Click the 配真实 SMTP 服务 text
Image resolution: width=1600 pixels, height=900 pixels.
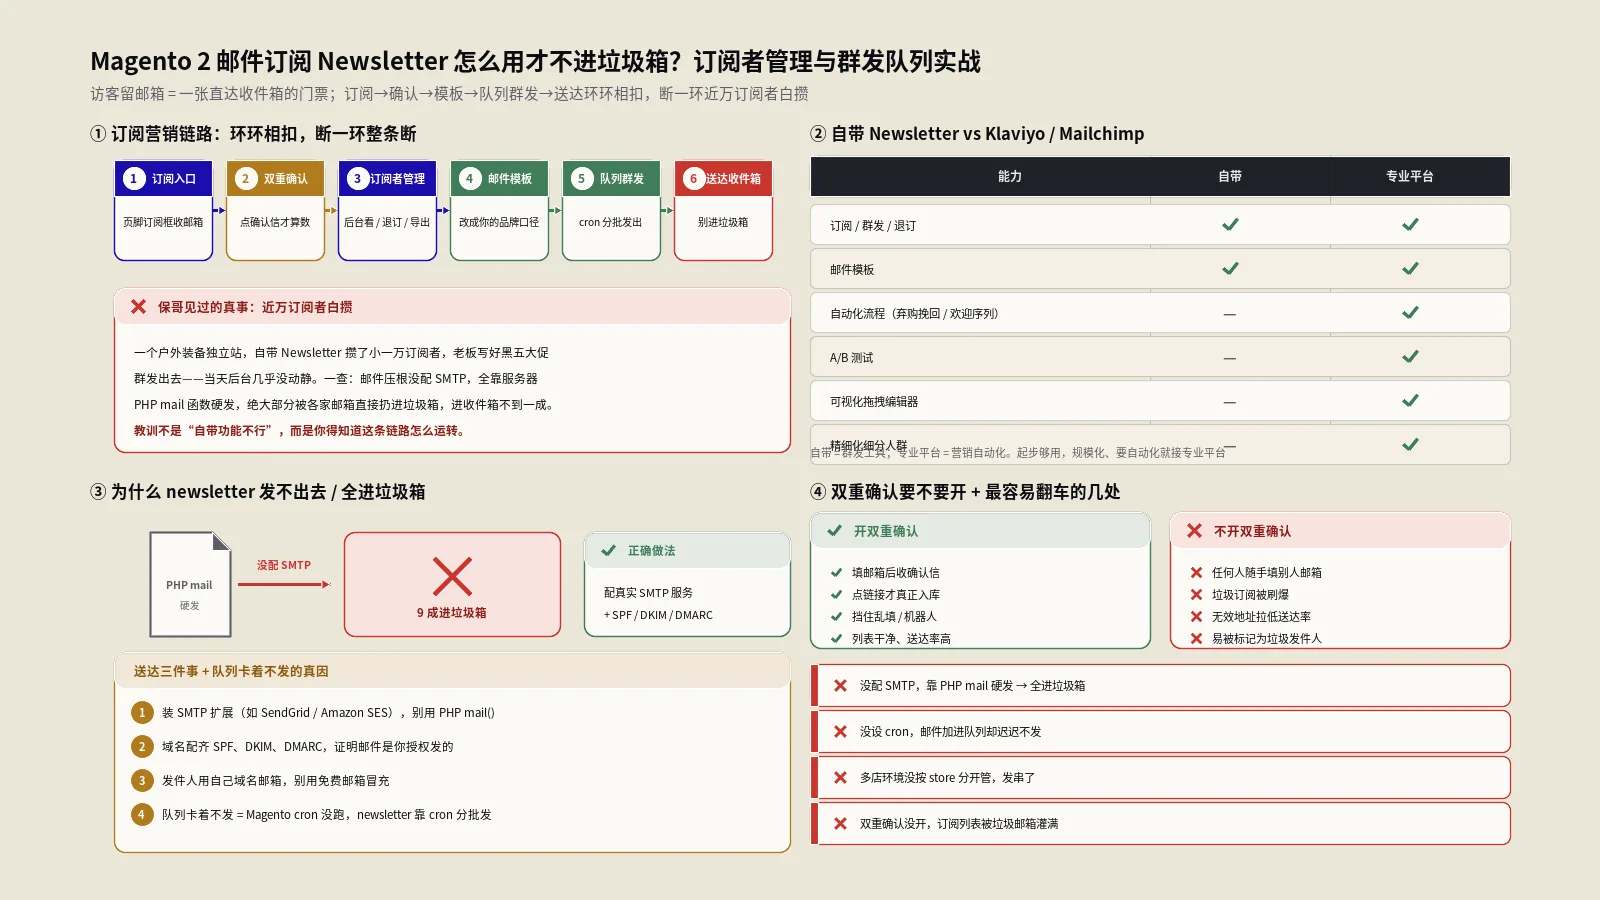click(x=648, y=593)
